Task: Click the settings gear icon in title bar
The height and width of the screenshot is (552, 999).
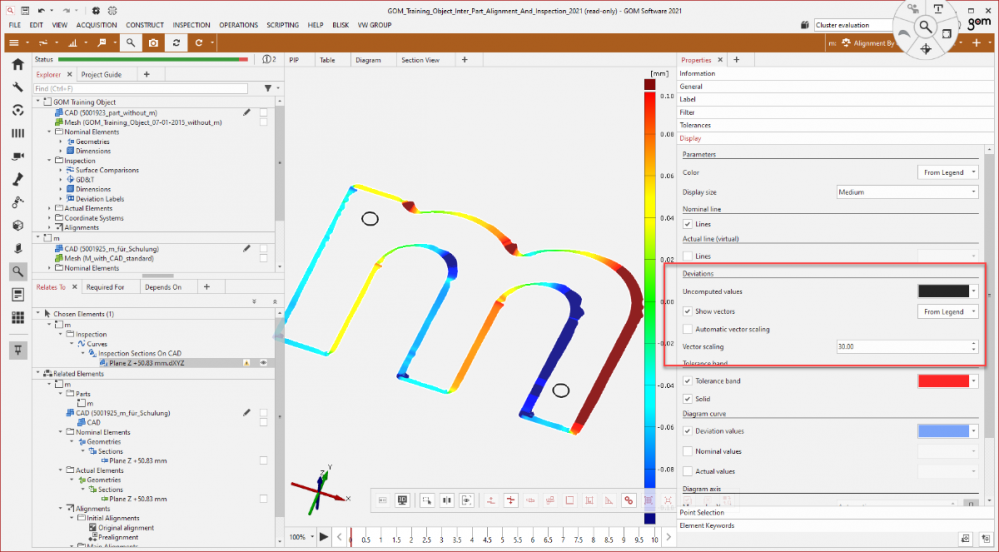Action: [x=94, y=10]
